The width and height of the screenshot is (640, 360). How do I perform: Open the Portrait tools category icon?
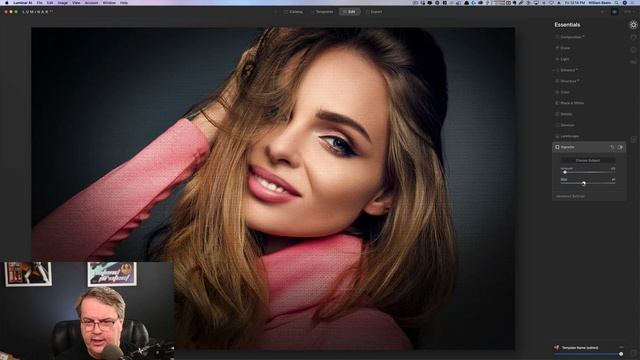point(633,50)
